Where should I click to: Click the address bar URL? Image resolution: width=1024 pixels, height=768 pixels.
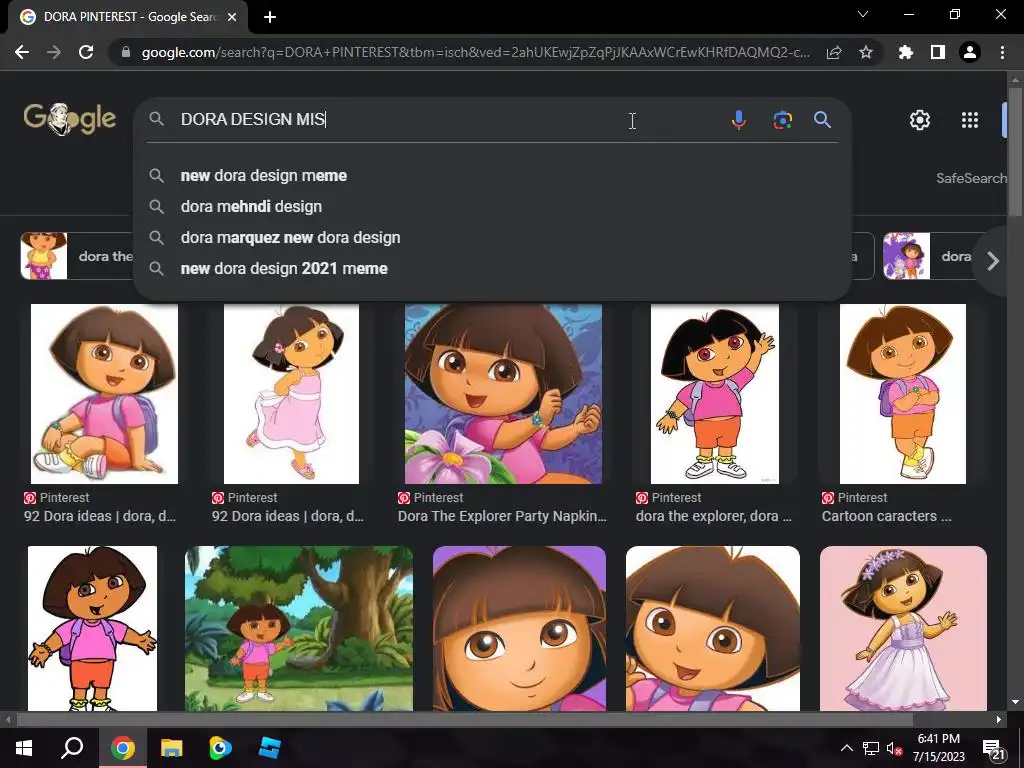[x=475, y=52]
